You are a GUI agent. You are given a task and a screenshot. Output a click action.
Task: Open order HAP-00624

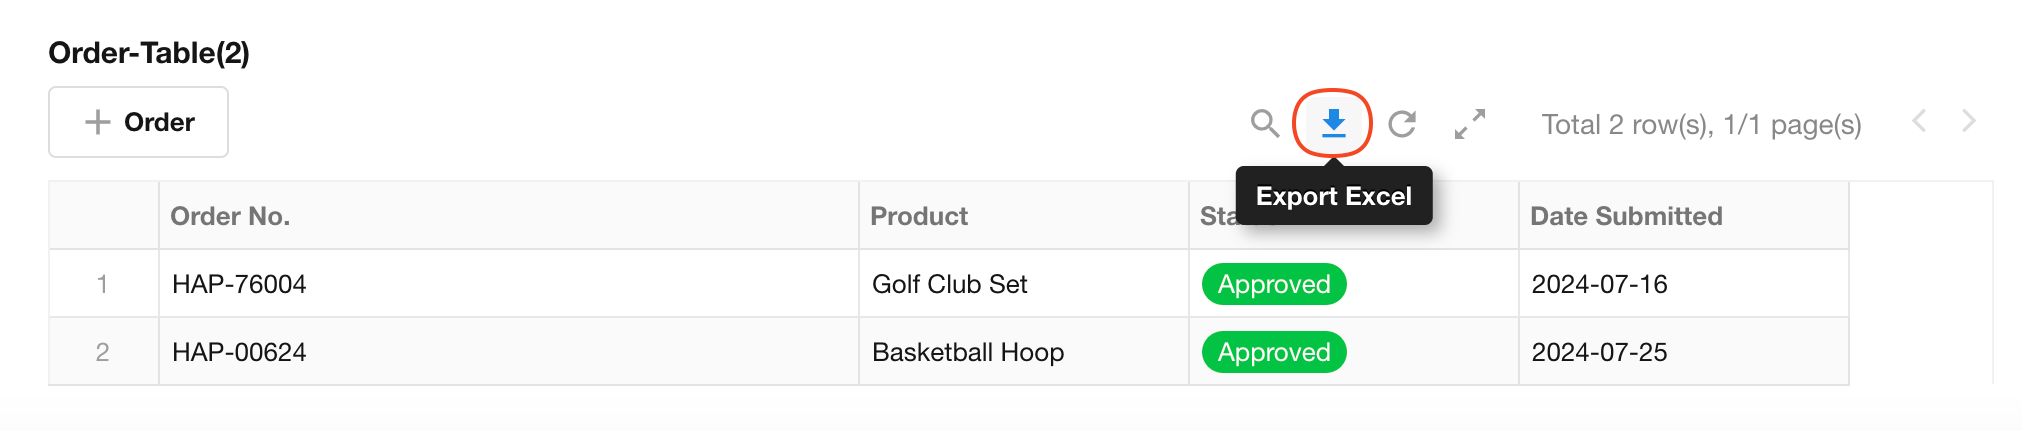[x=239, y=352]
